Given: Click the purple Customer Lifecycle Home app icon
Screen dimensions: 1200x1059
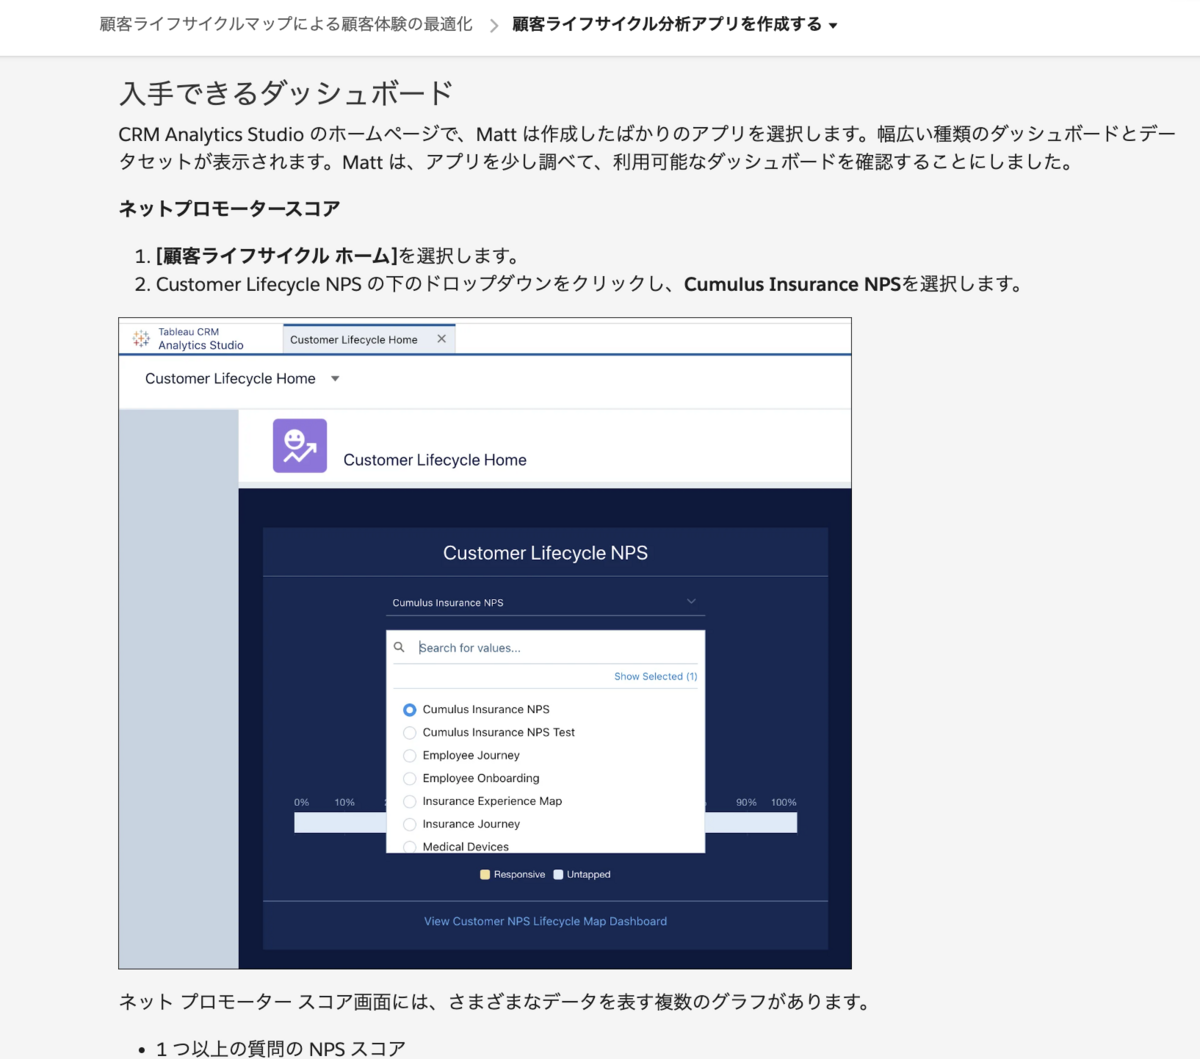Looking at the screenshot, I should 299,445.
